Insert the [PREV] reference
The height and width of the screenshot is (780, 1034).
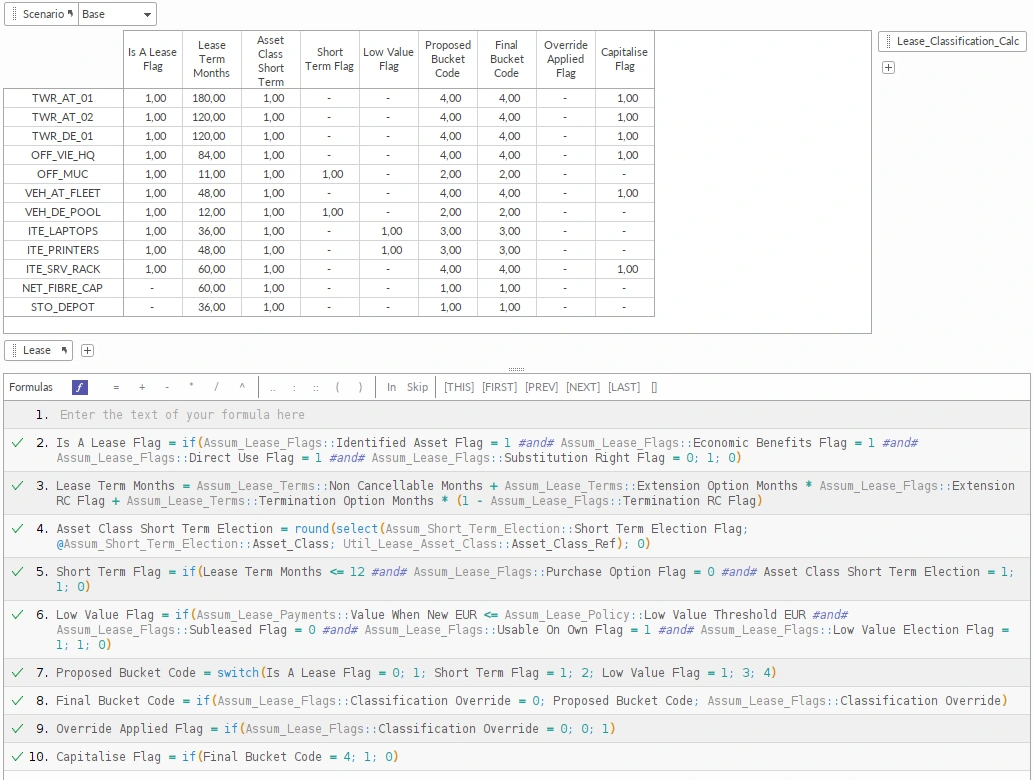(x=541, y=387)
